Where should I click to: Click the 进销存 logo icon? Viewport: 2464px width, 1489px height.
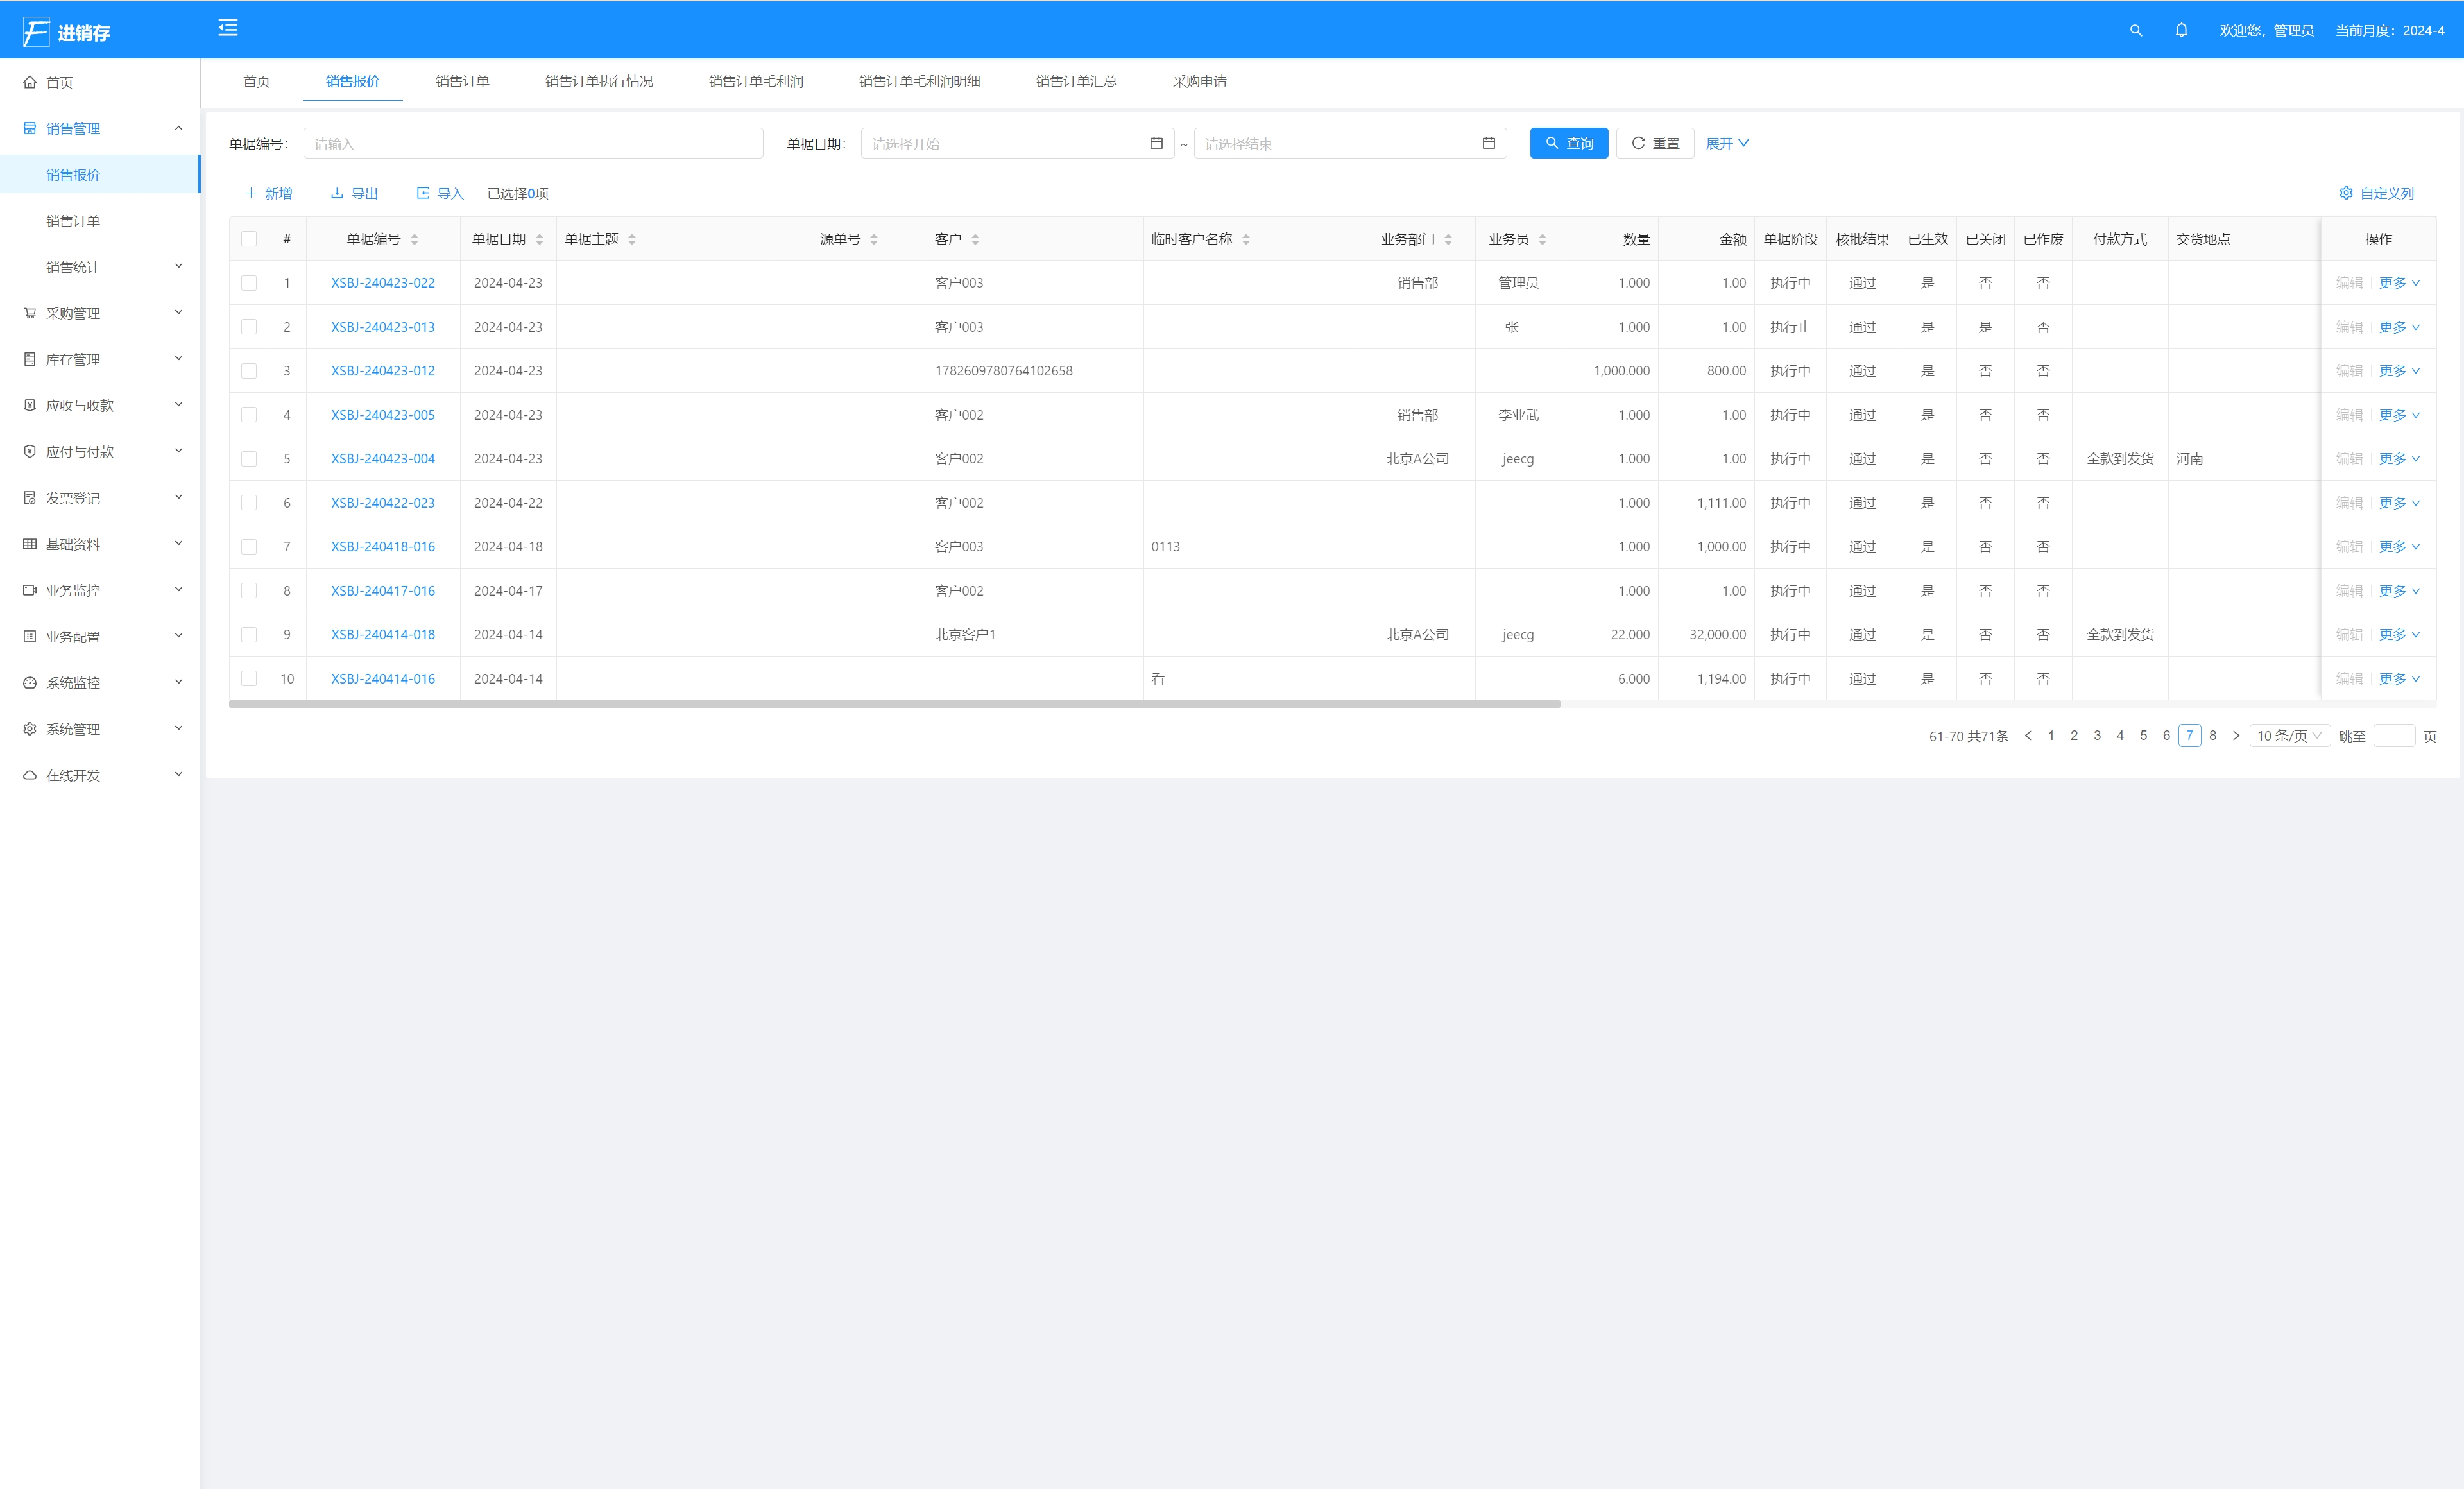click(x=36, y=32)
